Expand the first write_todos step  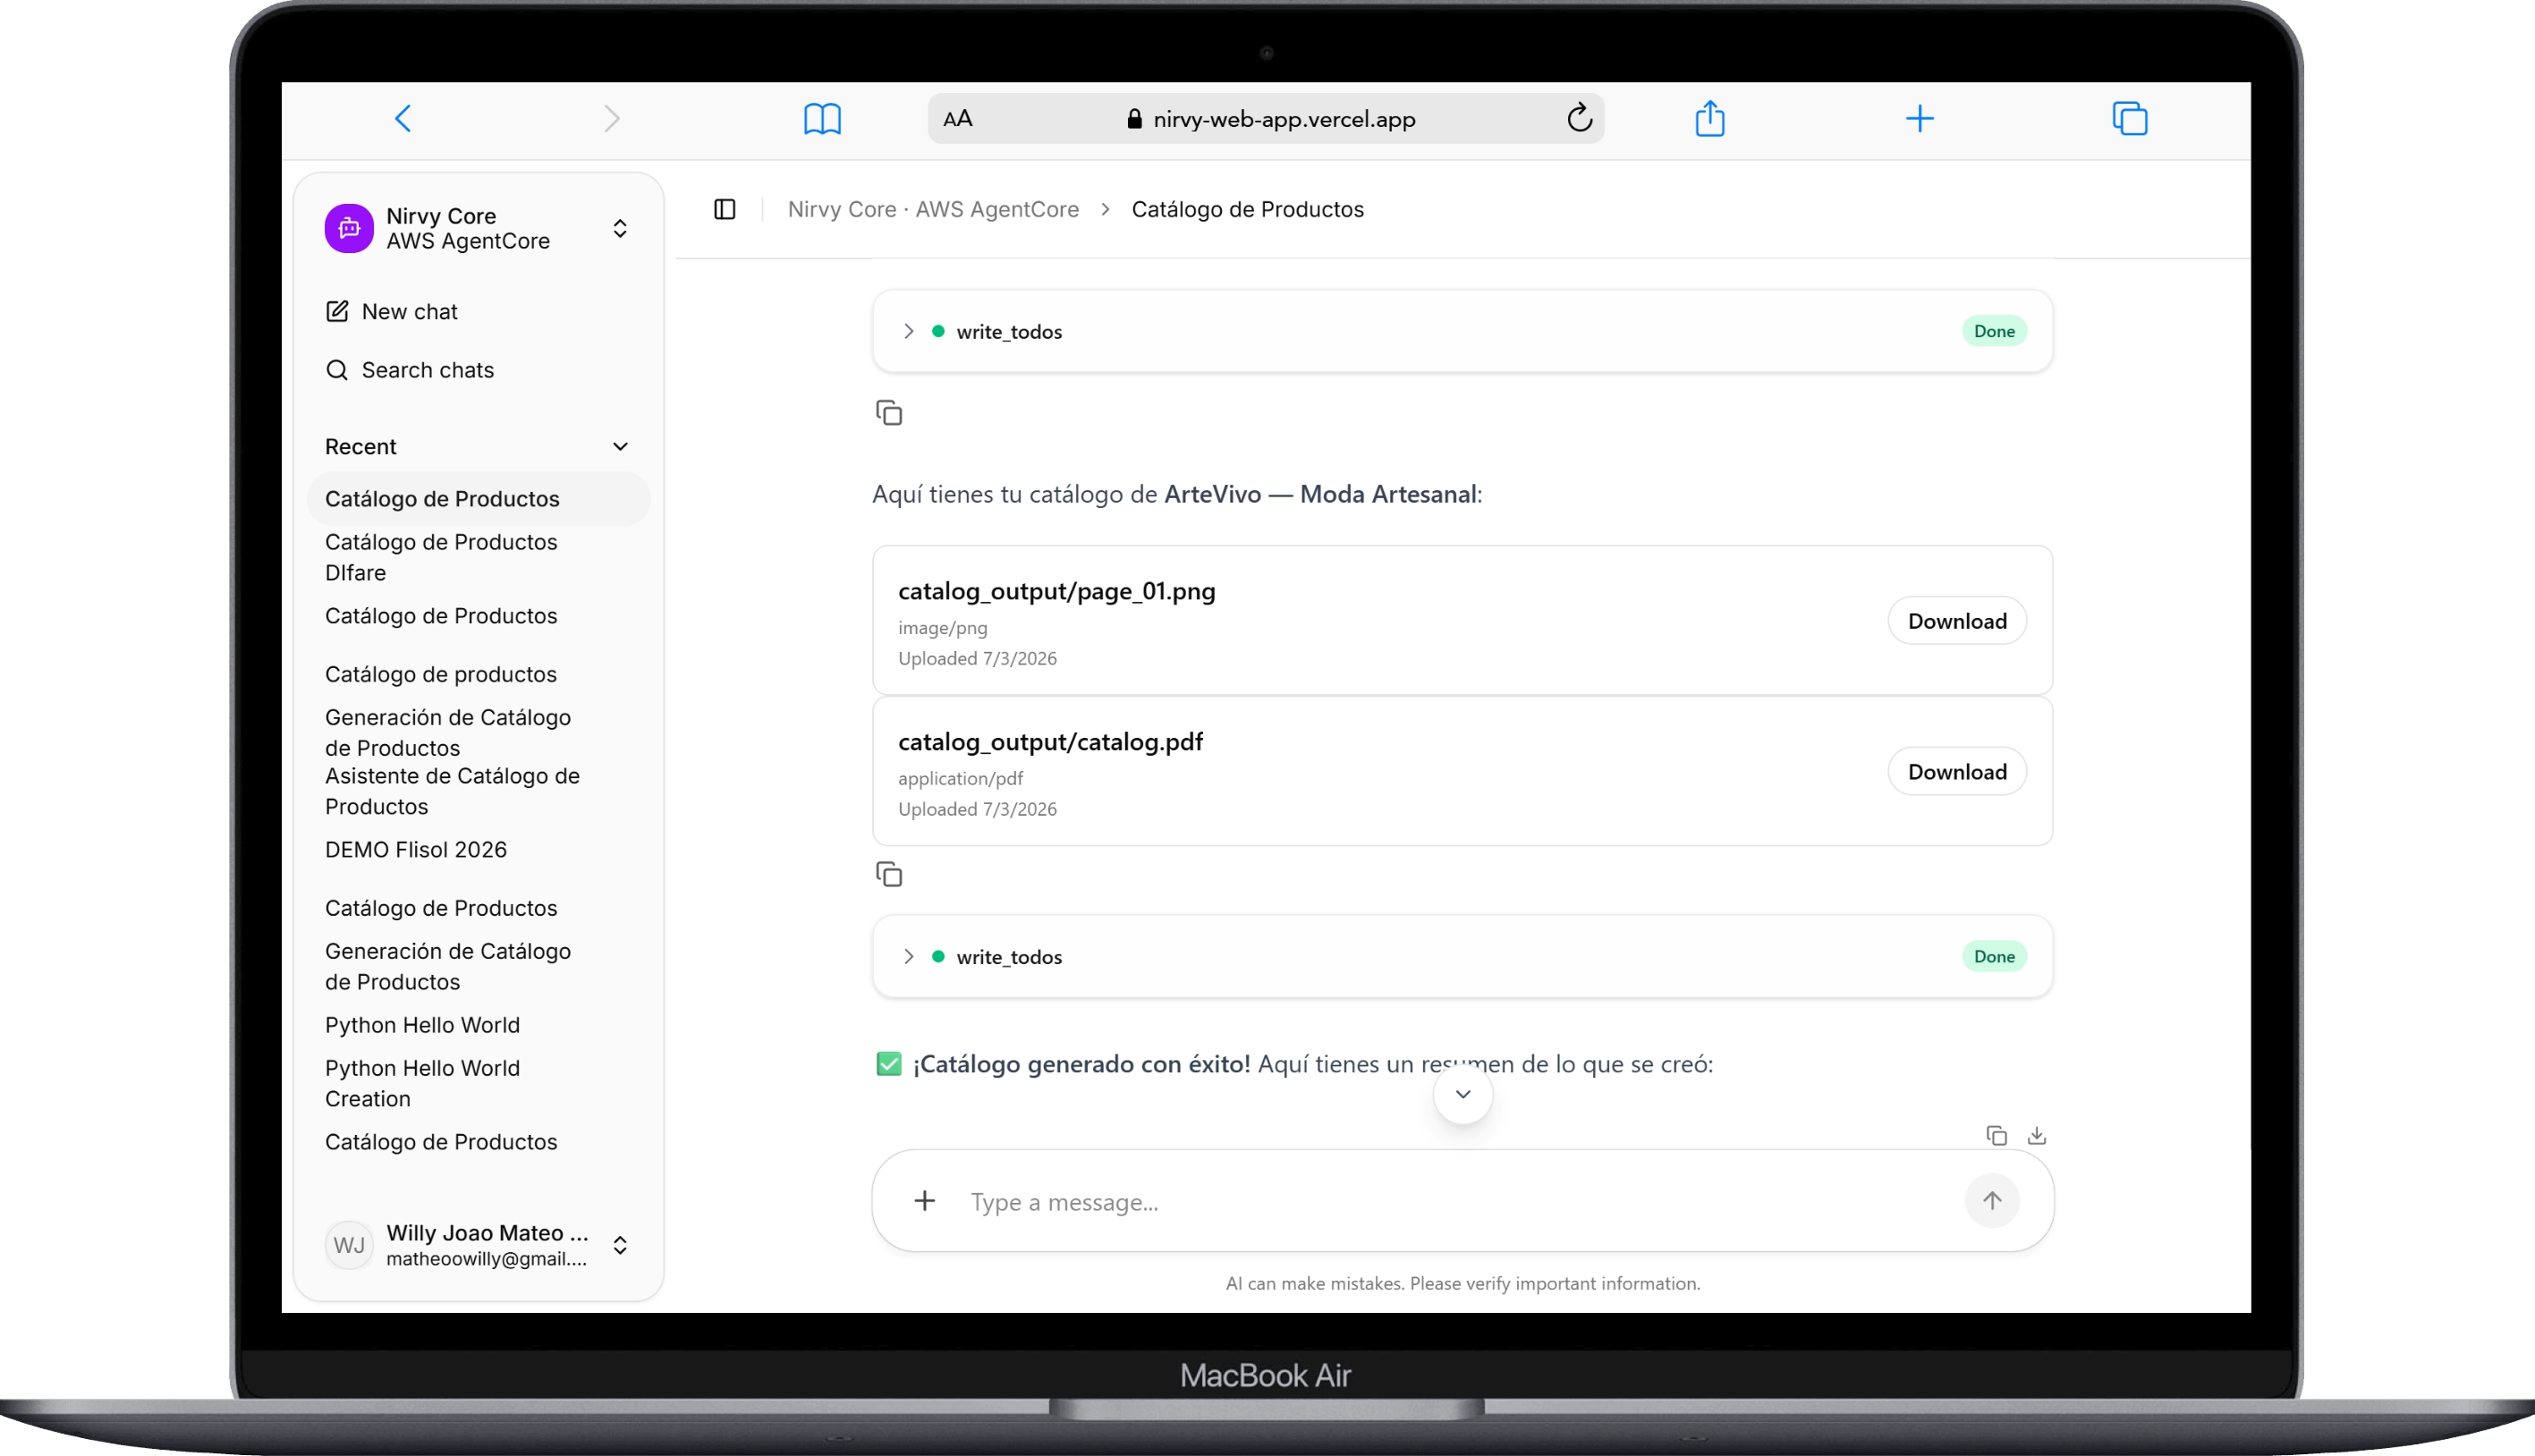pyautogui.click(x=908, y=331)
